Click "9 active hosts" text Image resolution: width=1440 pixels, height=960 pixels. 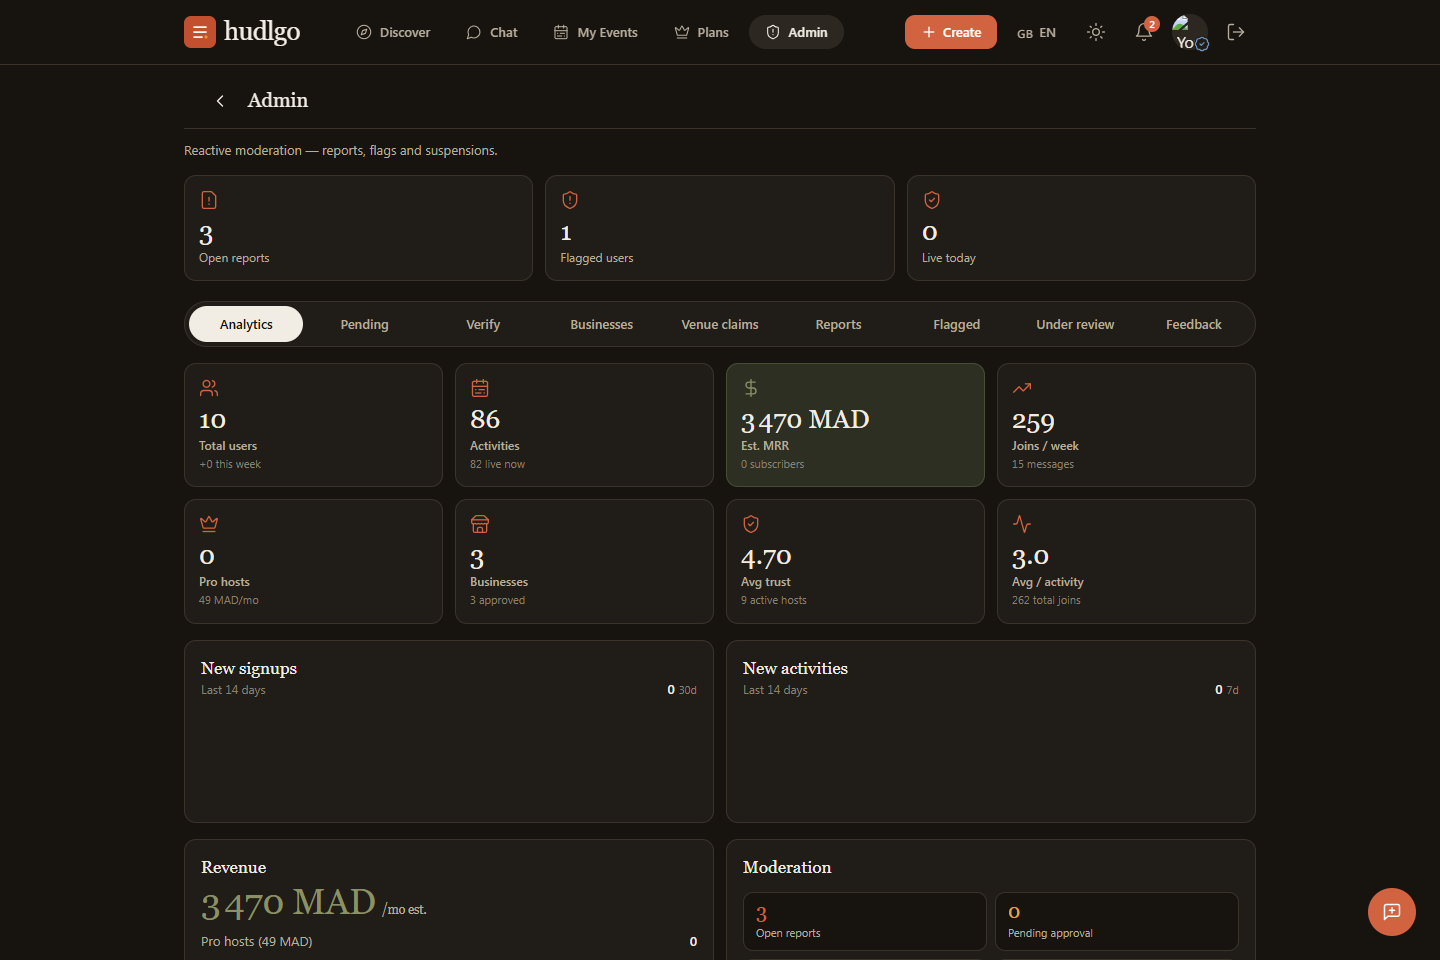774,600
